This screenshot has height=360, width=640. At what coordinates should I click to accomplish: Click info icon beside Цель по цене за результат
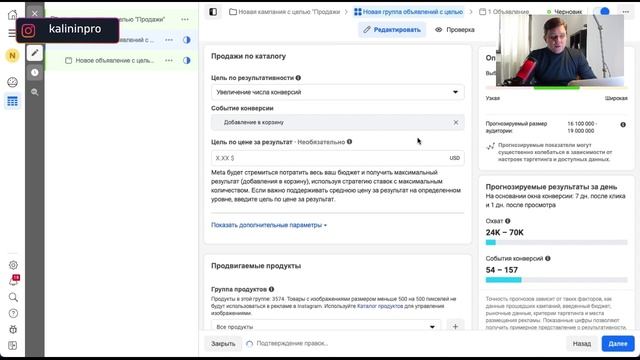pyautogui.click(x=349, y=142)
